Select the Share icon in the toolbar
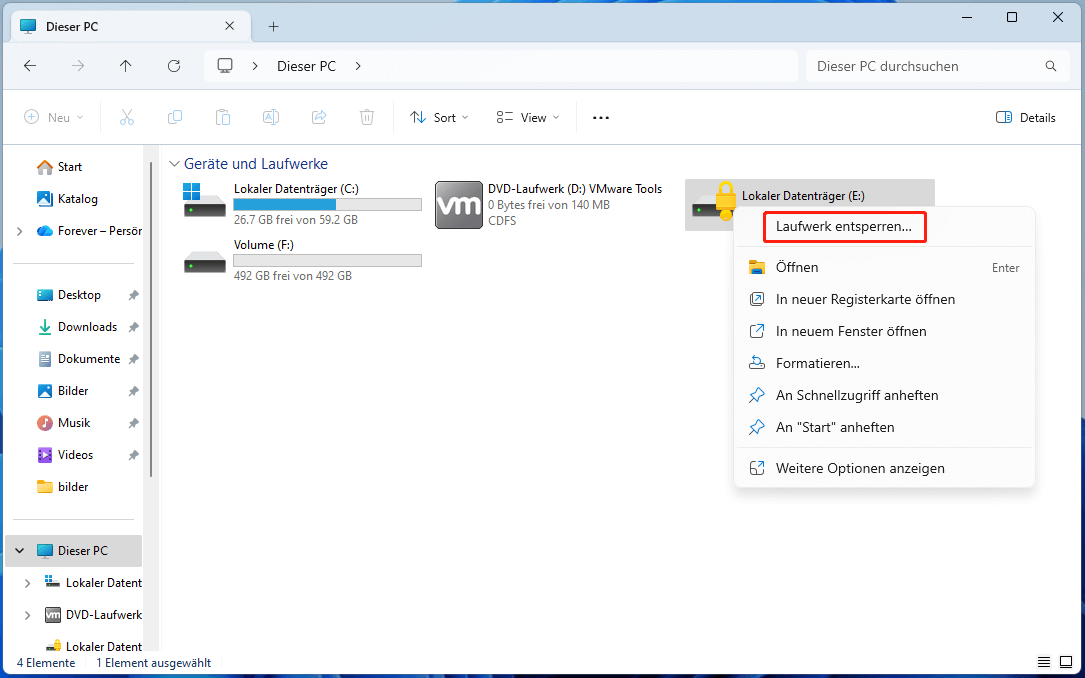Image resolution: width=1085 pixels, height=678 pixels. 318,117
